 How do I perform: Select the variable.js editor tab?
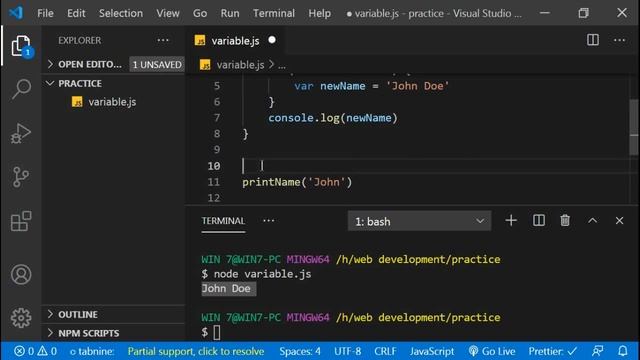235,40
